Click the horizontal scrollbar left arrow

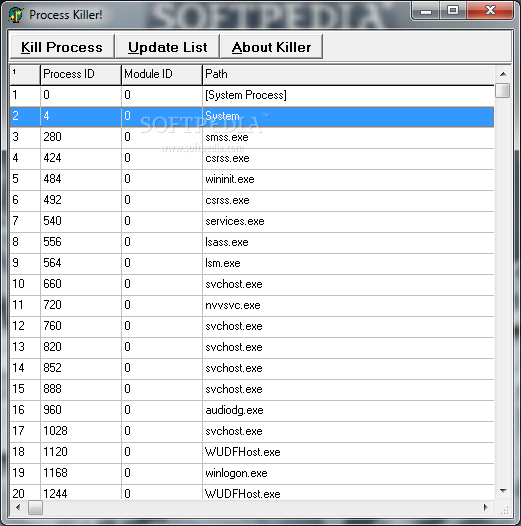(18, 507)
